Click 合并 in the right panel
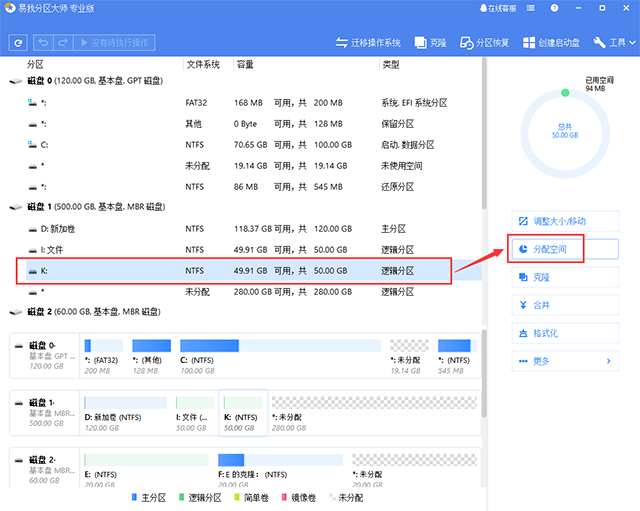The height and width of the screenshot is (511, 640). (563, 305)
